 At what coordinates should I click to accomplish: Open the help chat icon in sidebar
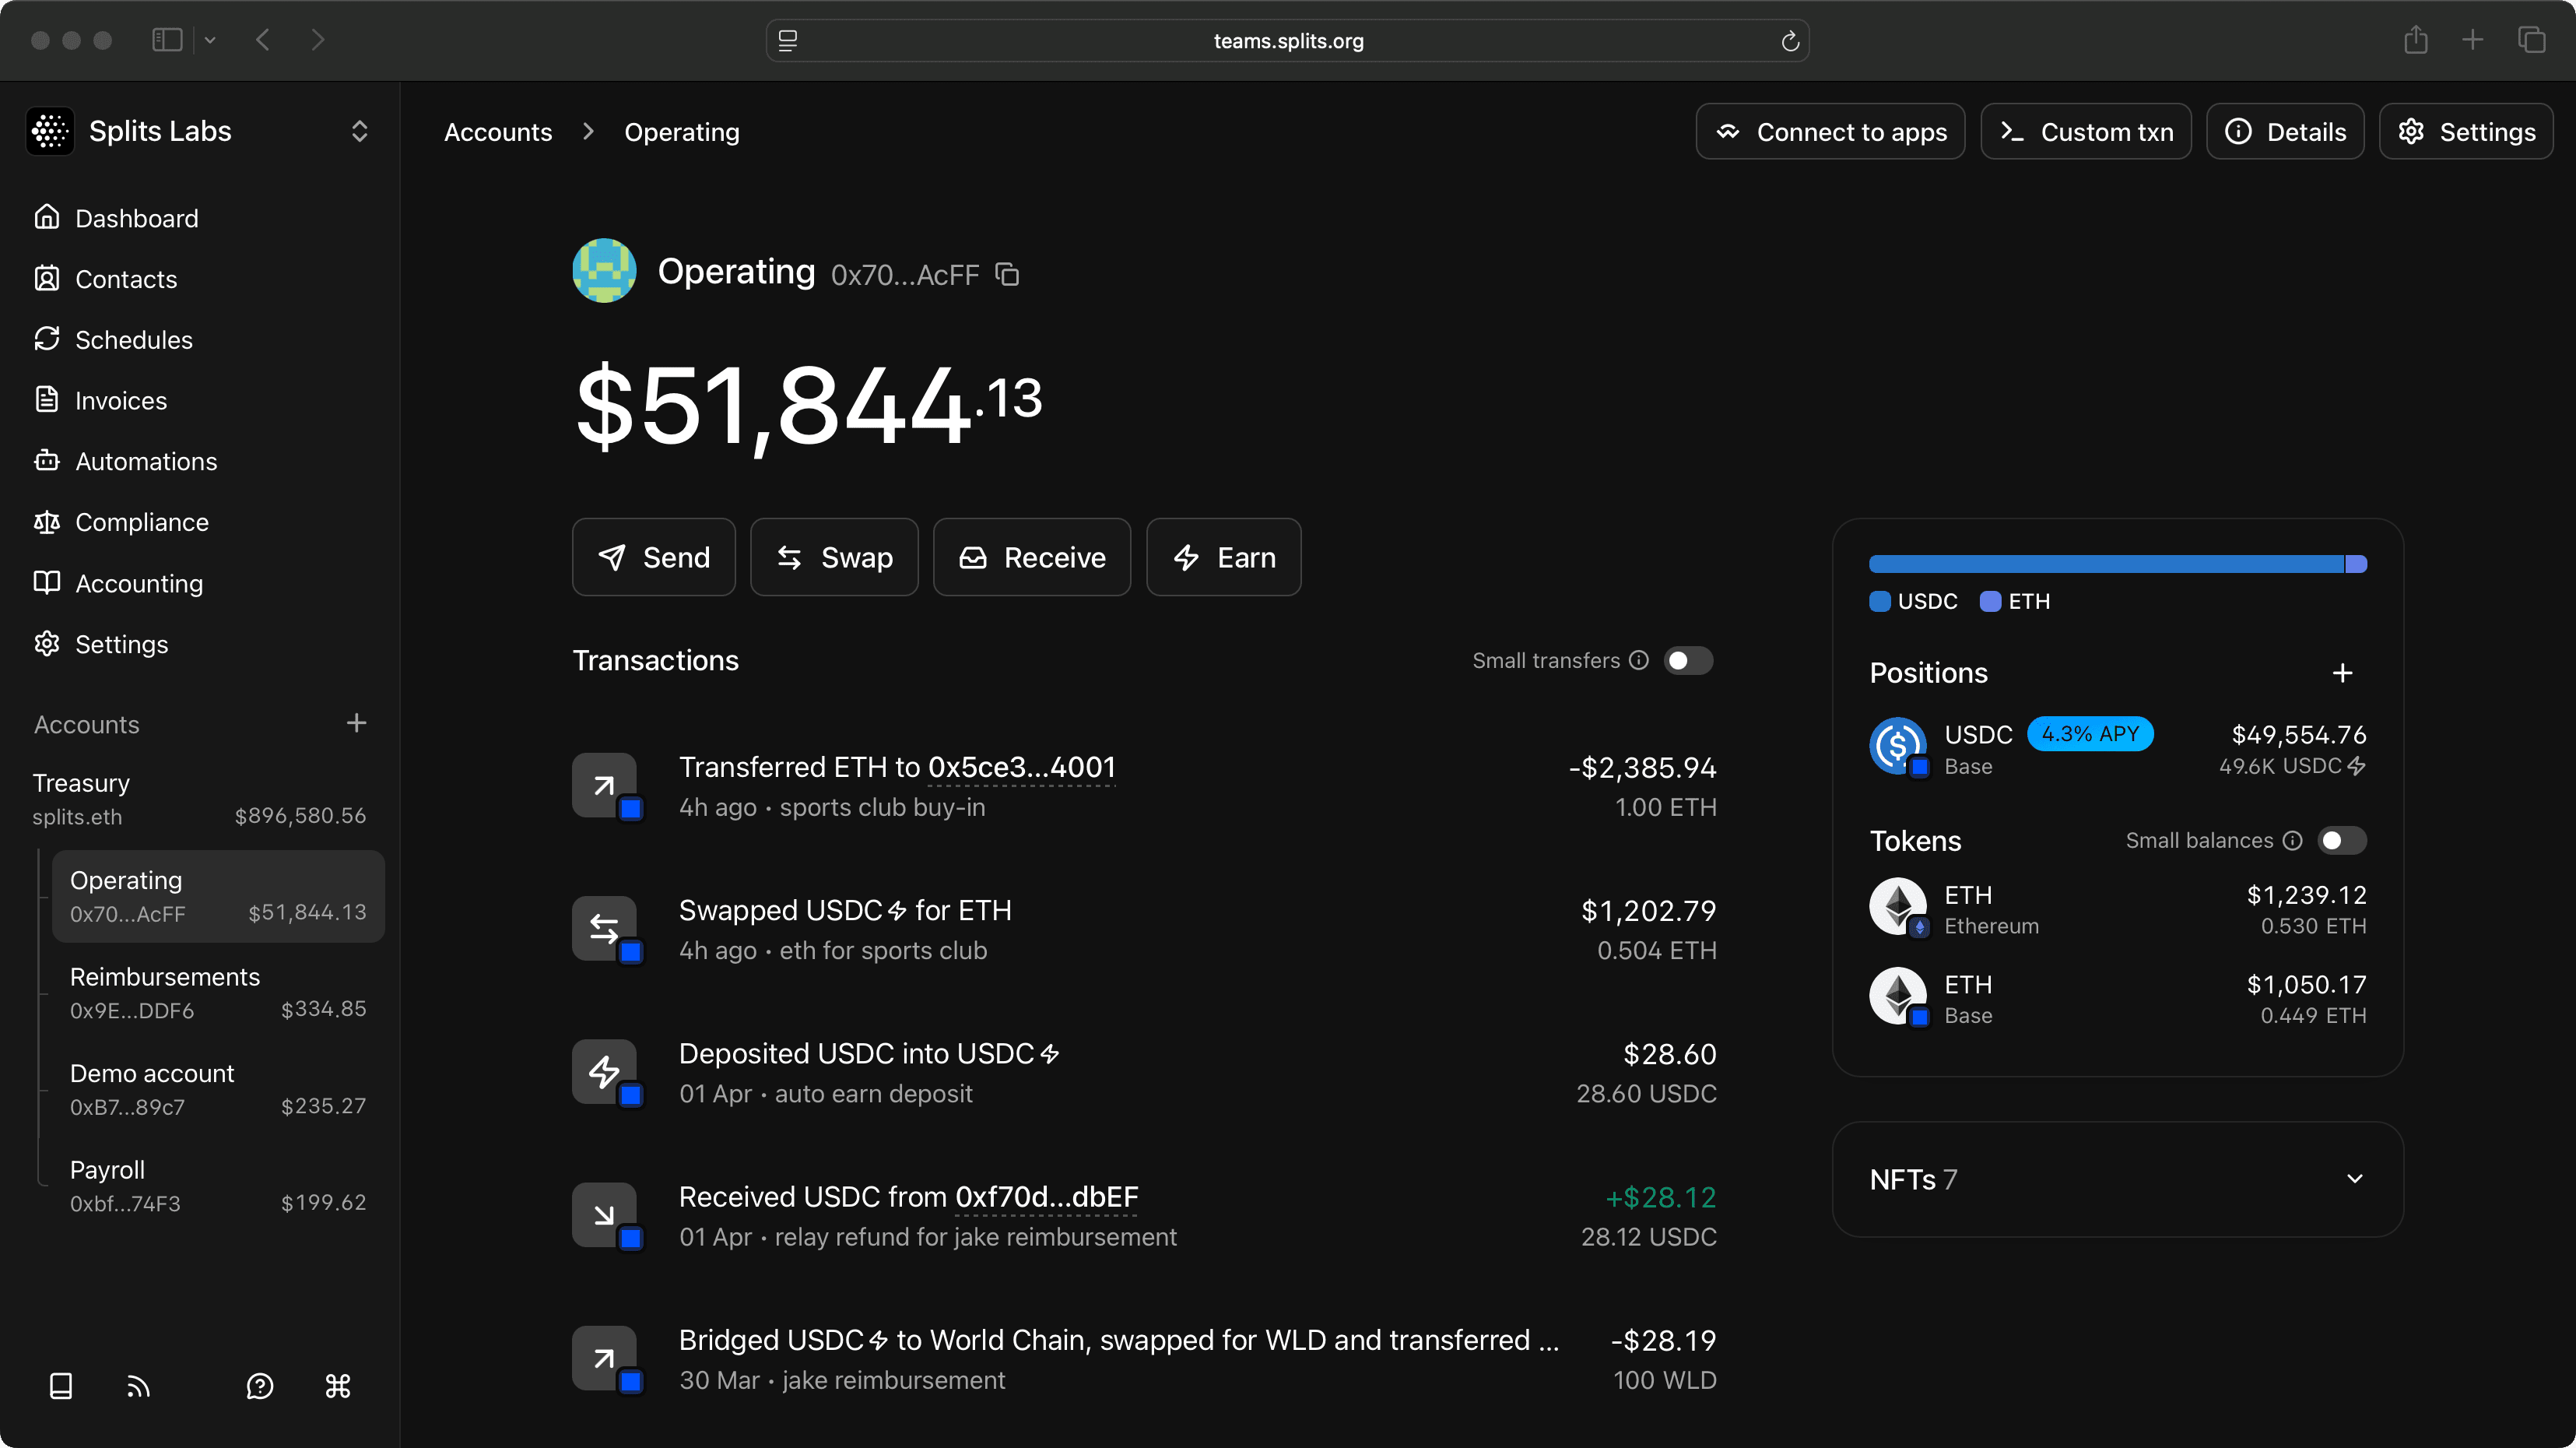click(260, 1386)
